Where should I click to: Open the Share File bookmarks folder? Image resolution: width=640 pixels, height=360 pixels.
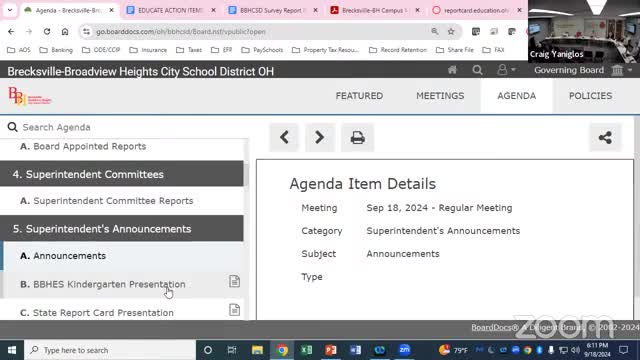tap(455, 50)
